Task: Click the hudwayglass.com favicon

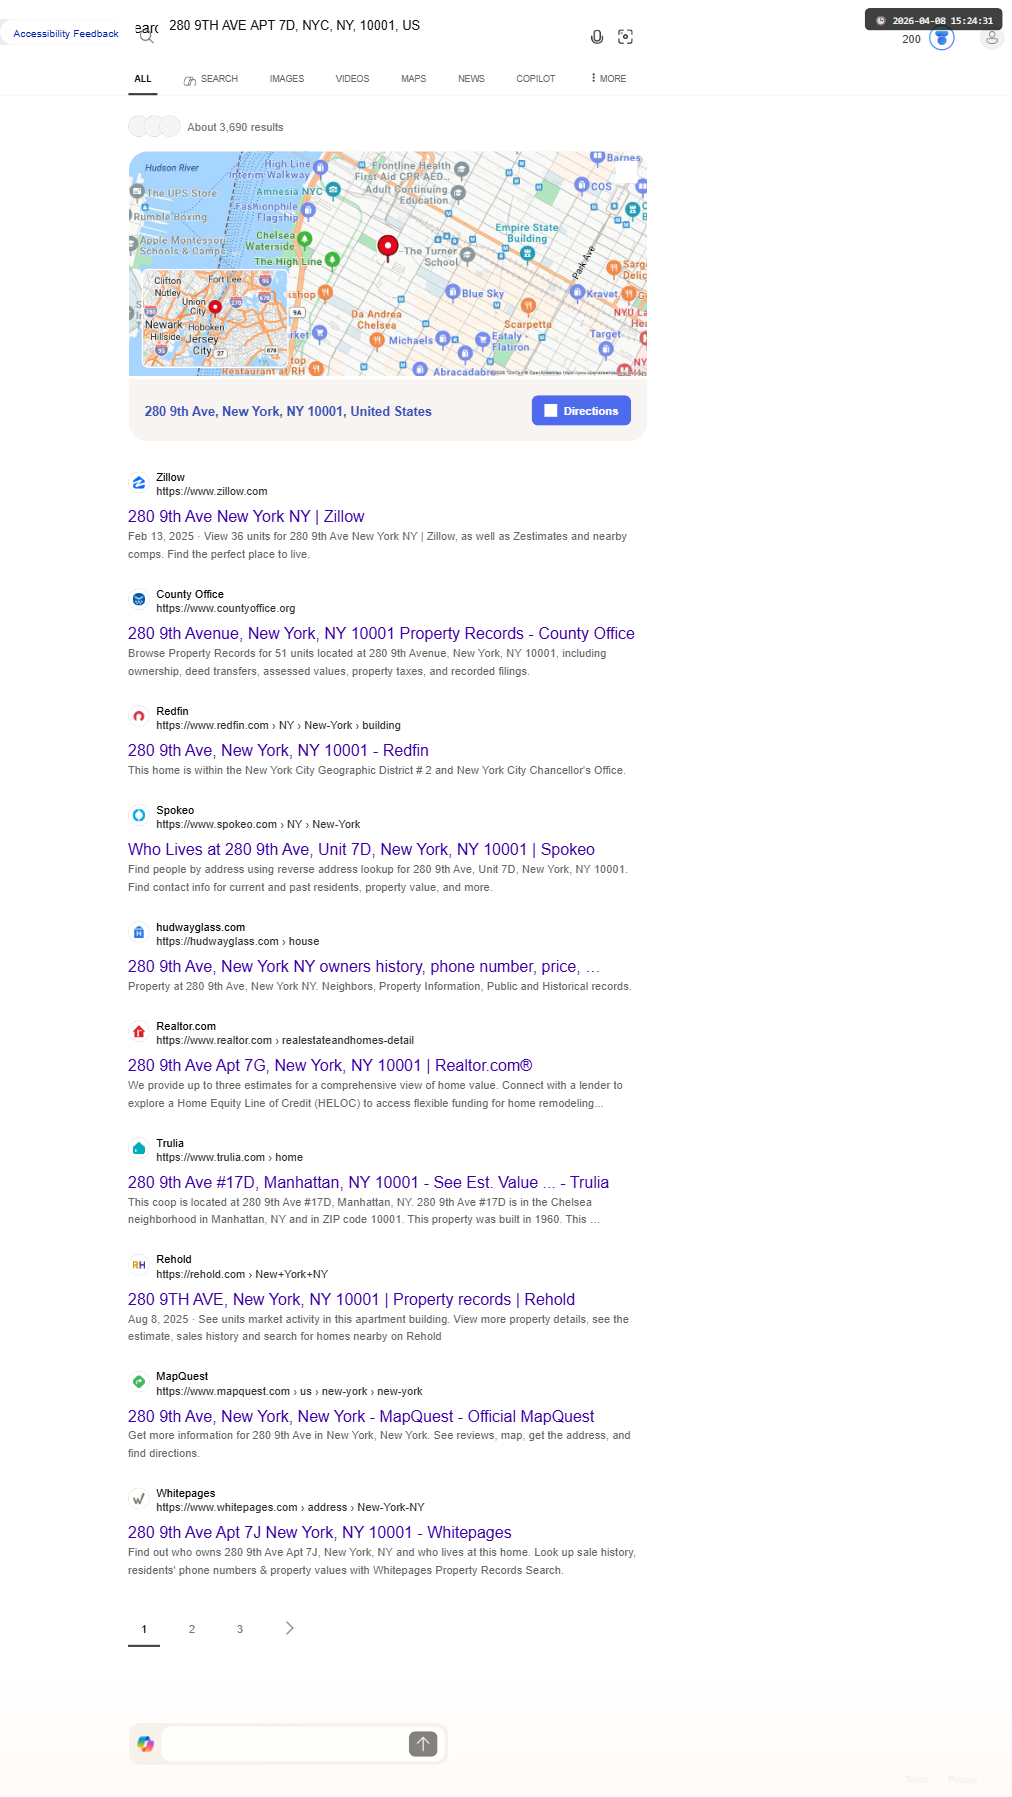Action: (139, 933)
